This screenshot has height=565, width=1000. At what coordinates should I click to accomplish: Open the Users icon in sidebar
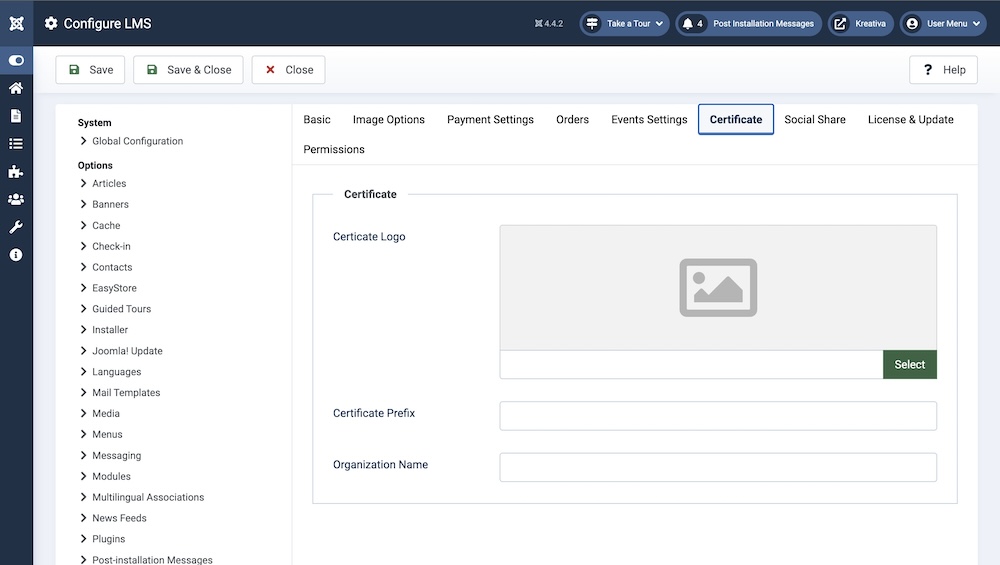tap(16, 200)
